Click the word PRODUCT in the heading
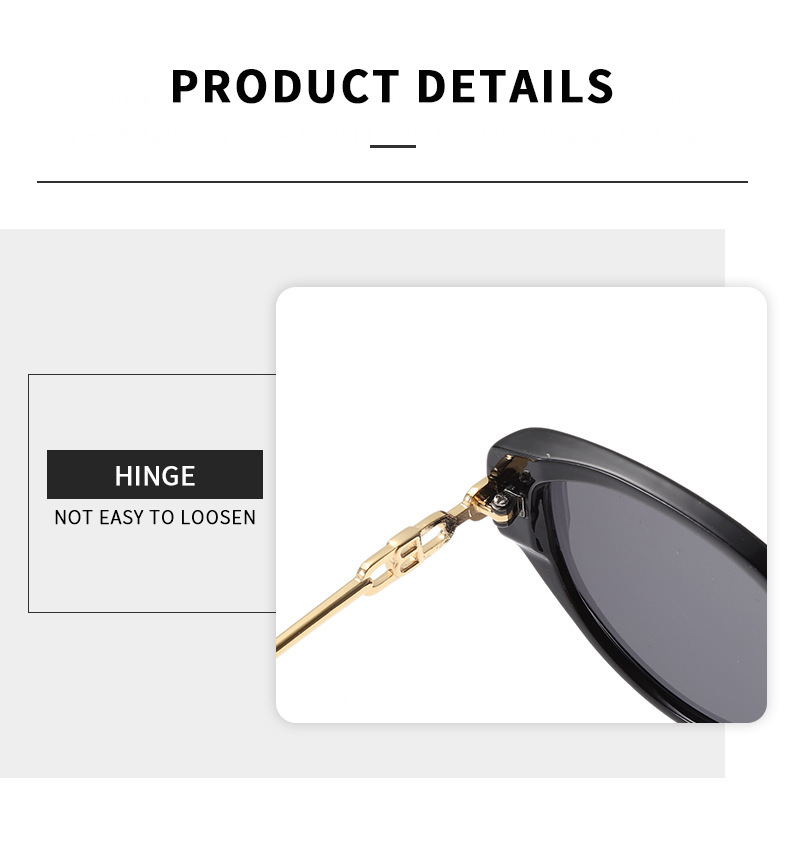790x859 pixels. [285, 86]
